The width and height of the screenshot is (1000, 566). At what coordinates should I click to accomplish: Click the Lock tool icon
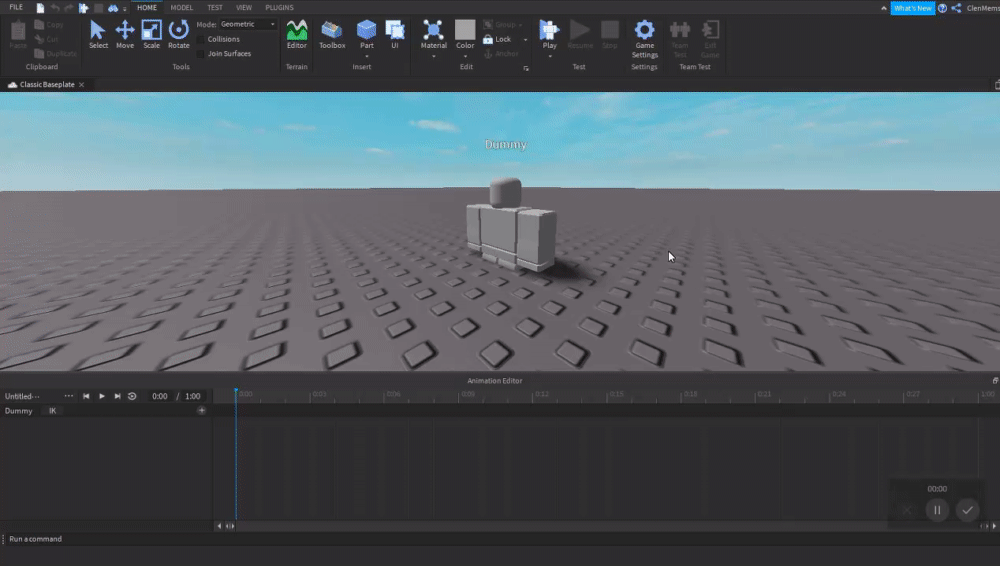[x=488, y=39]
